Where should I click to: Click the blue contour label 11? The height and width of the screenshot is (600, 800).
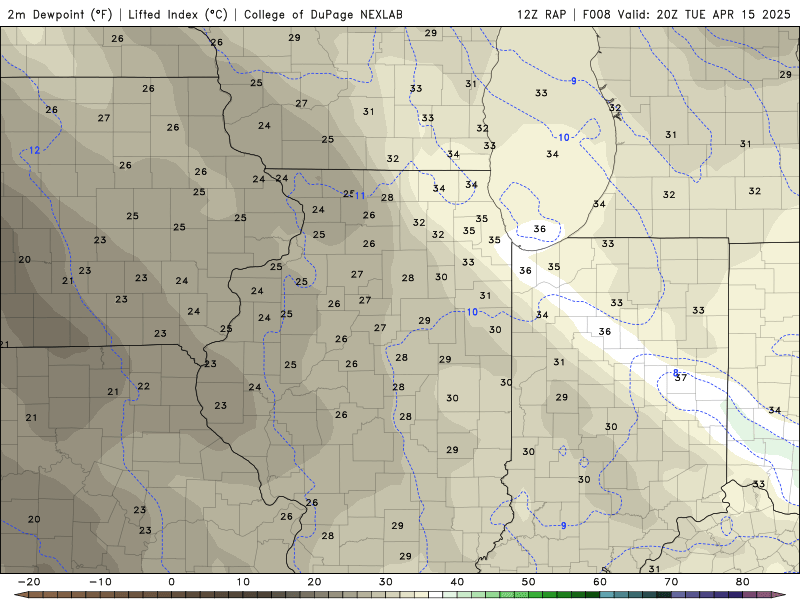(360, 195)
